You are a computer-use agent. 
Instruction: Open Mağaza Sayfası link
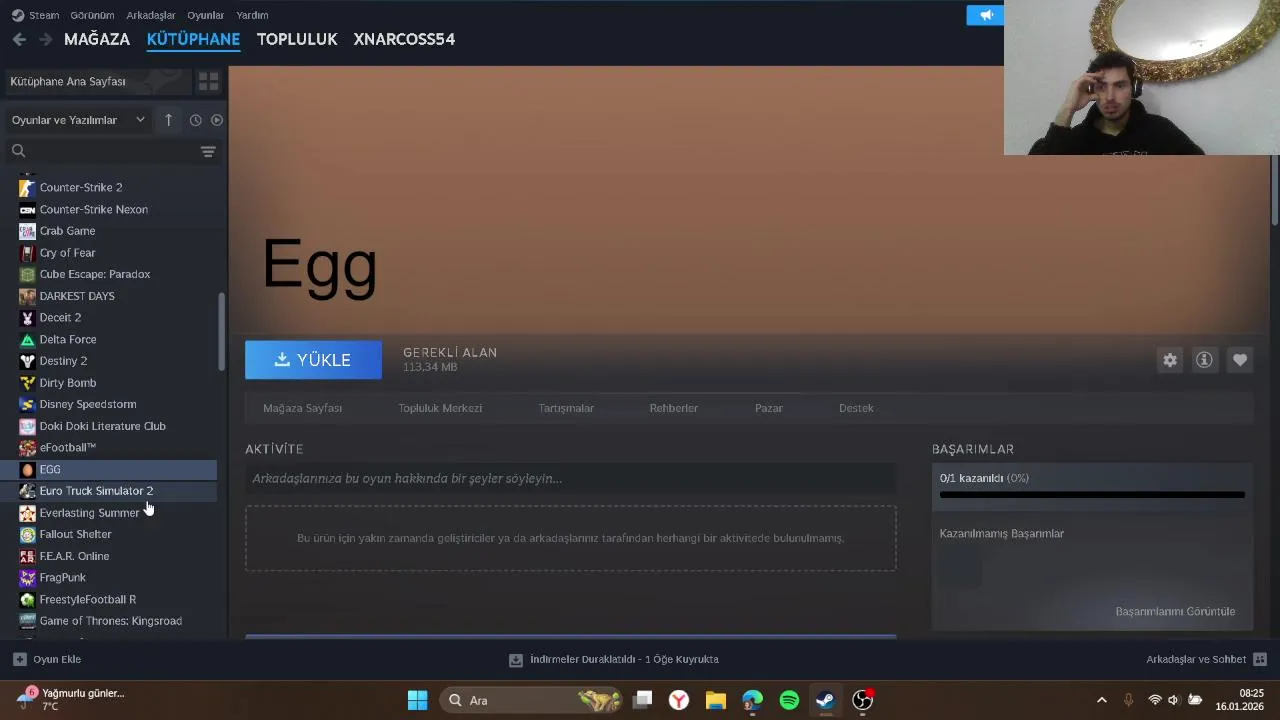[302, 408]
